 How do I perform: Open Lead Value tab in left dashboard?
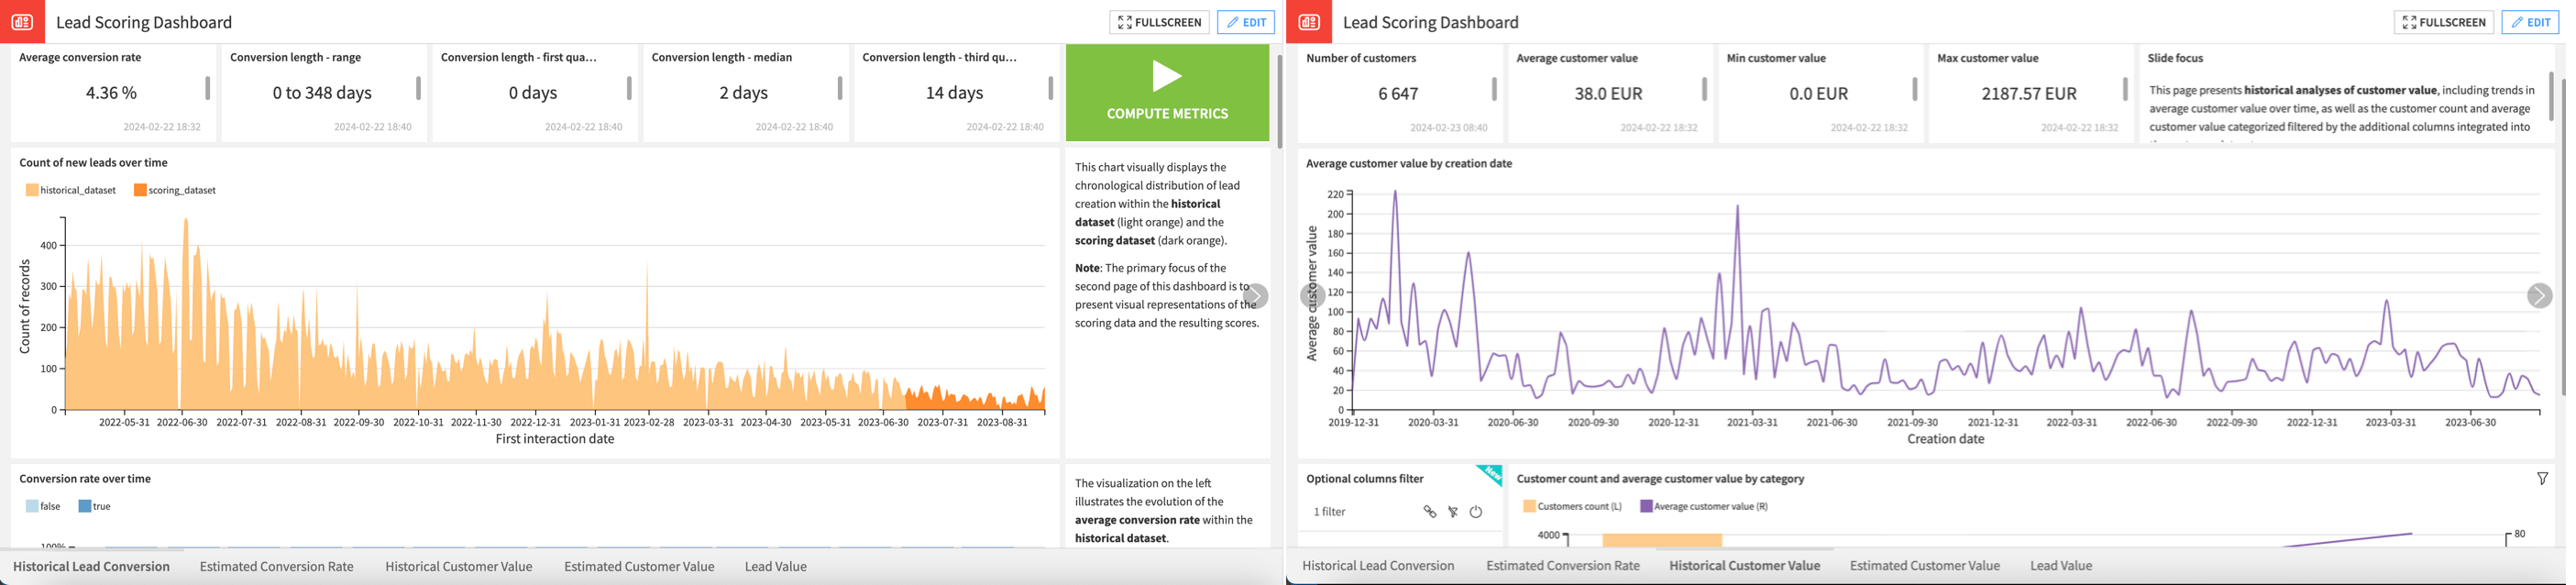coord(776,566)
